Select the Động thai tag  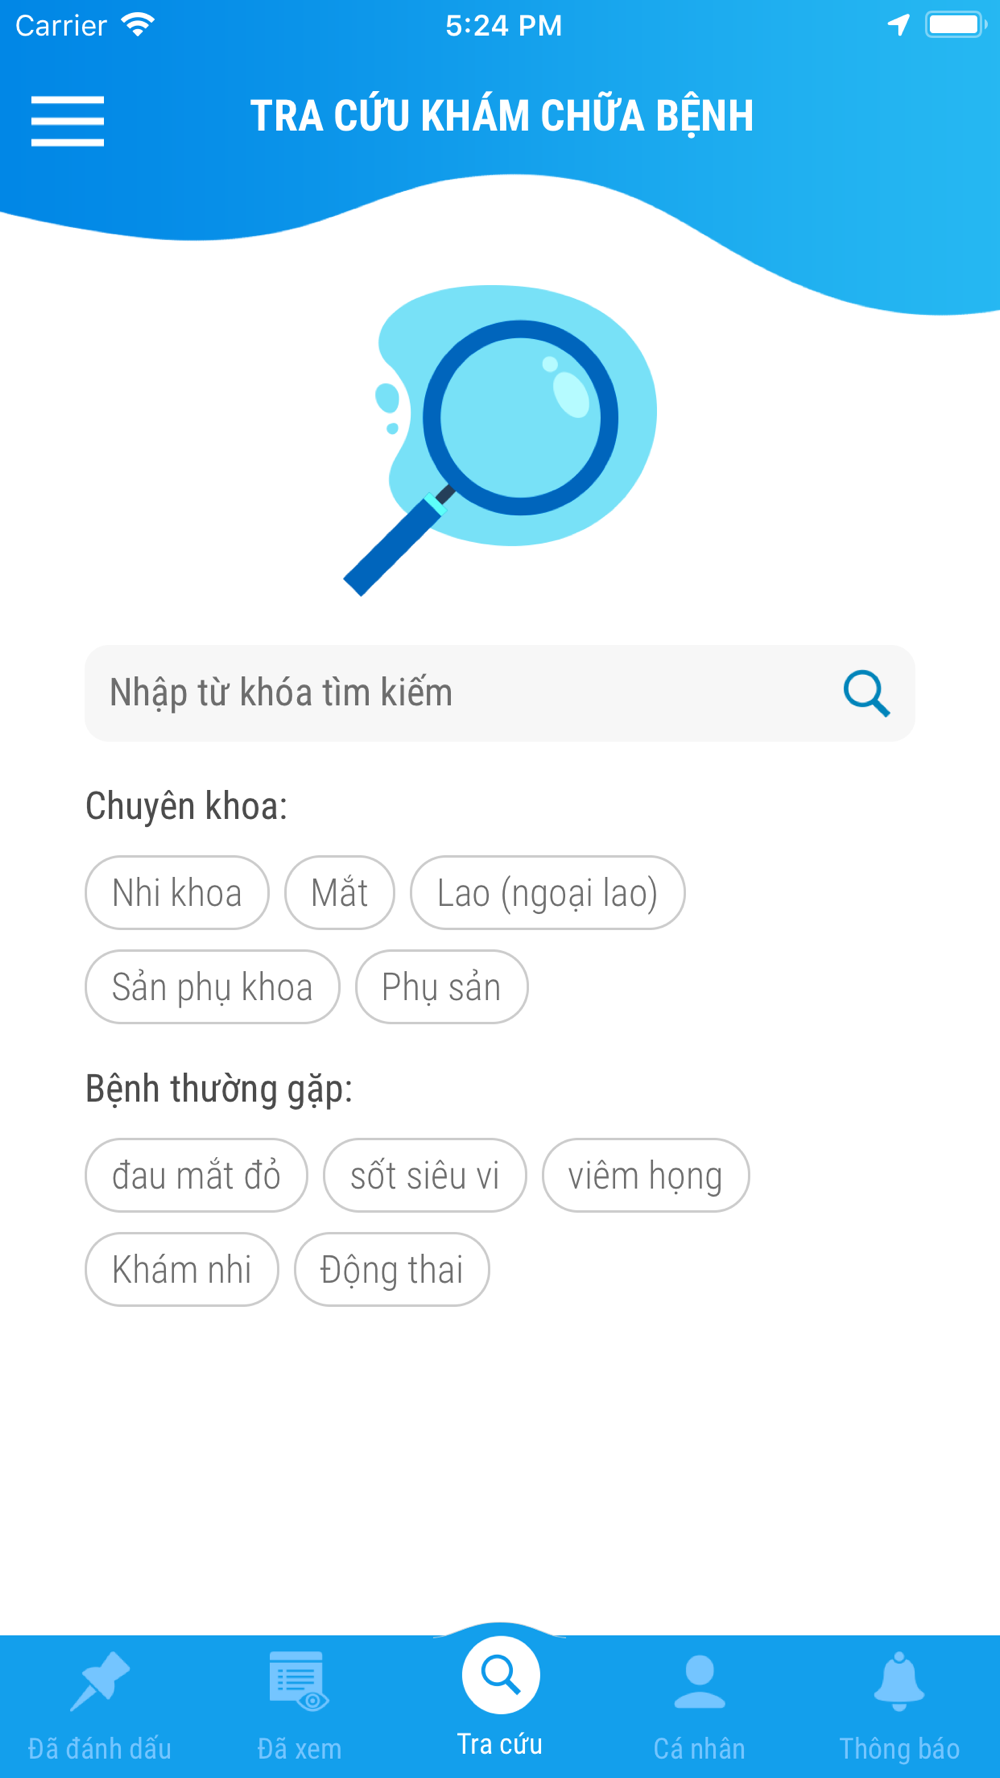coord(391,1269)
